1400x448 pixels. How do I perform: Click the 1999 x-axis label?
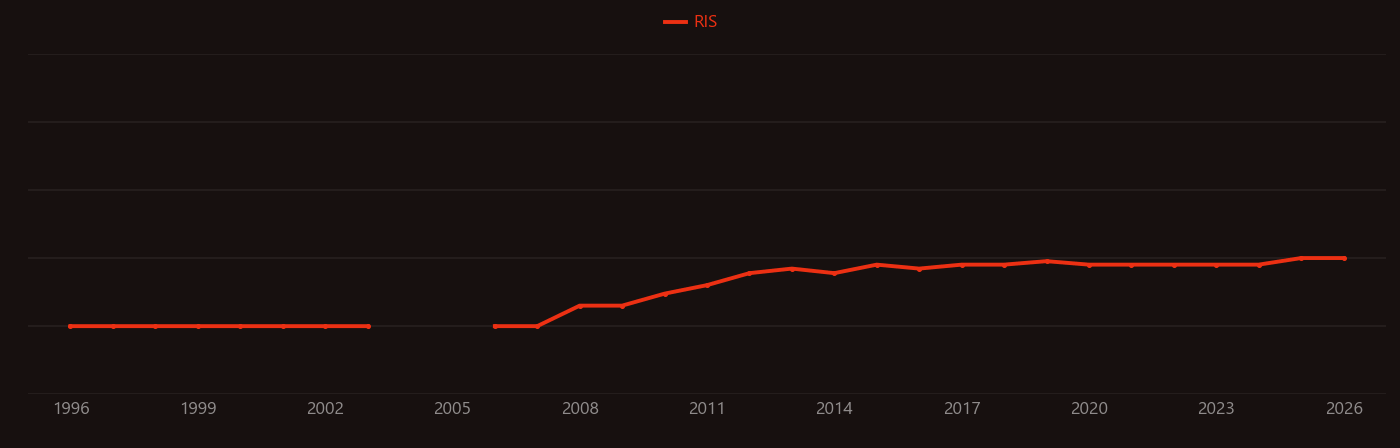[x=198, y=409]
